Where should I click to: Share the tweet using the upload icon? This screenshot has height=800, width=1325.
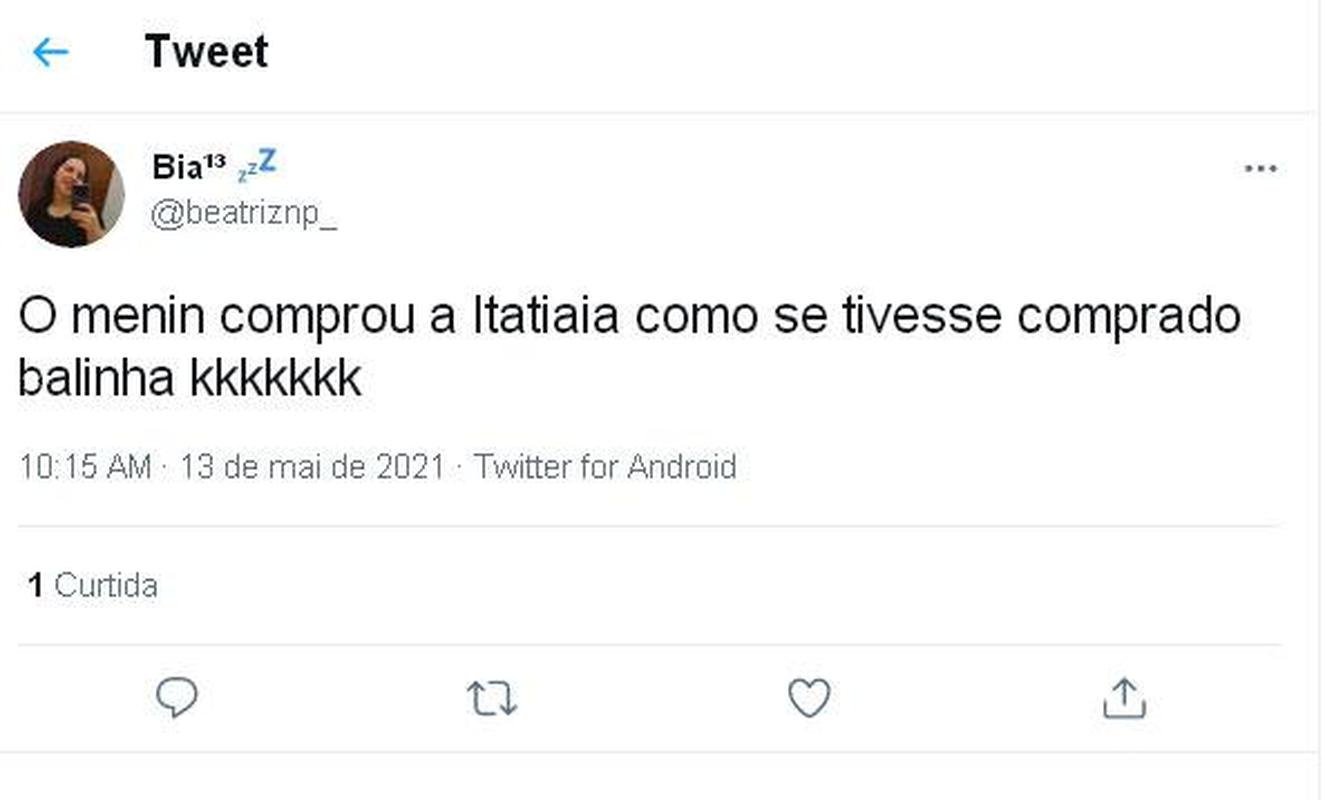[x=1123, y=698]
